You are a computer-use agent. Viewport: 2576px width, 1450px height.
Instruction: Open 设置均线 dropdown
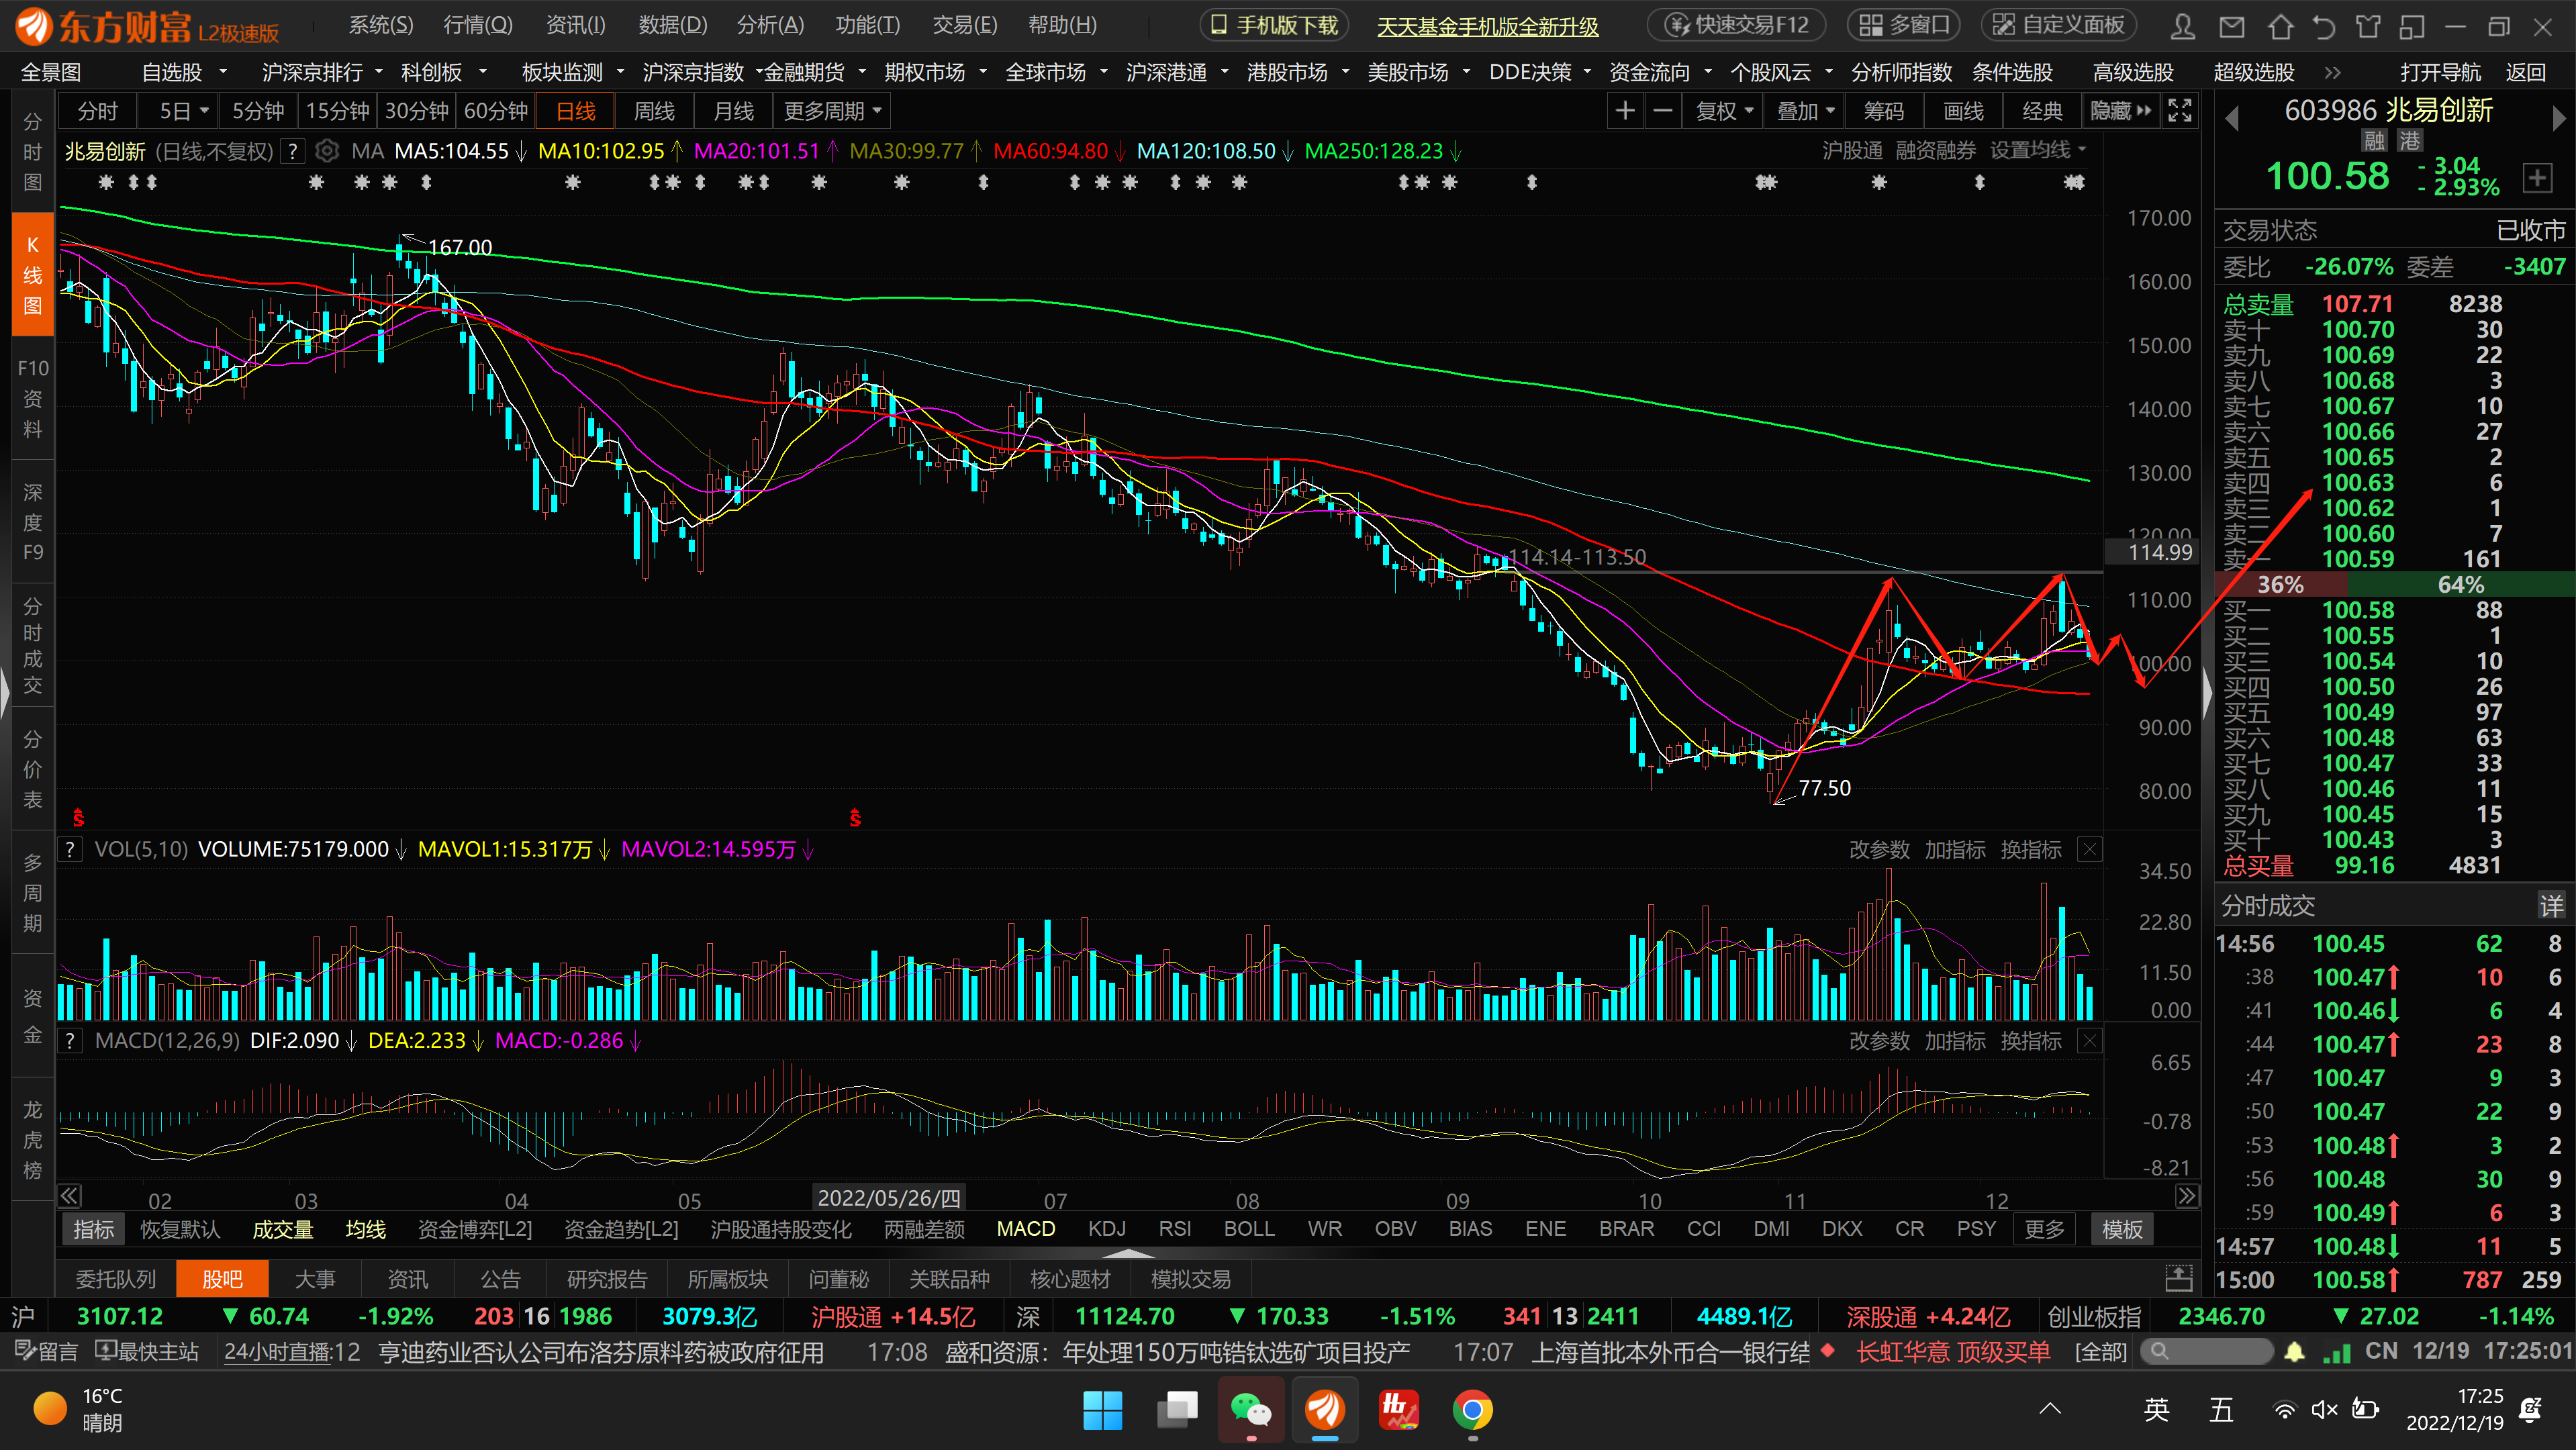(x=2038, y=150)
